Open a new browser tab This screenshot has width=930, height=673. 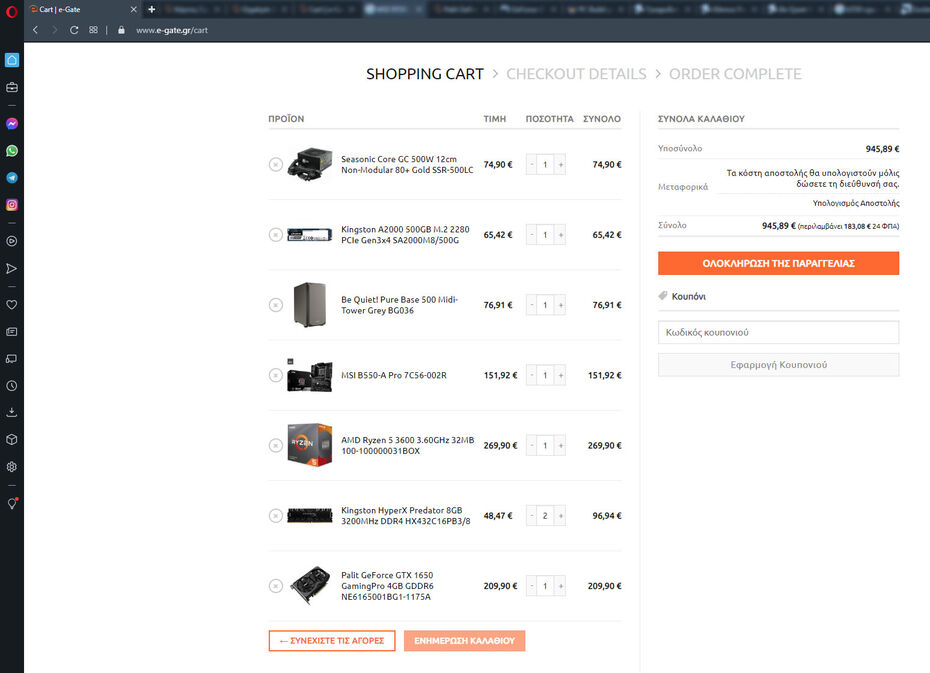pyautogui.click(x=152, y=9)
